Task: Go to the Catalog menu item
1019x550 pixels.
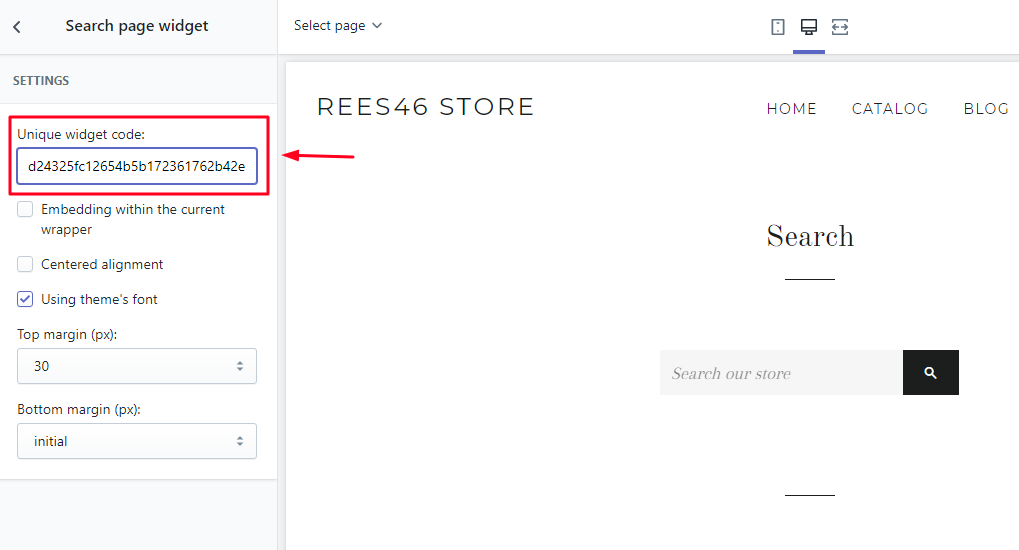Action: (890, 109)
